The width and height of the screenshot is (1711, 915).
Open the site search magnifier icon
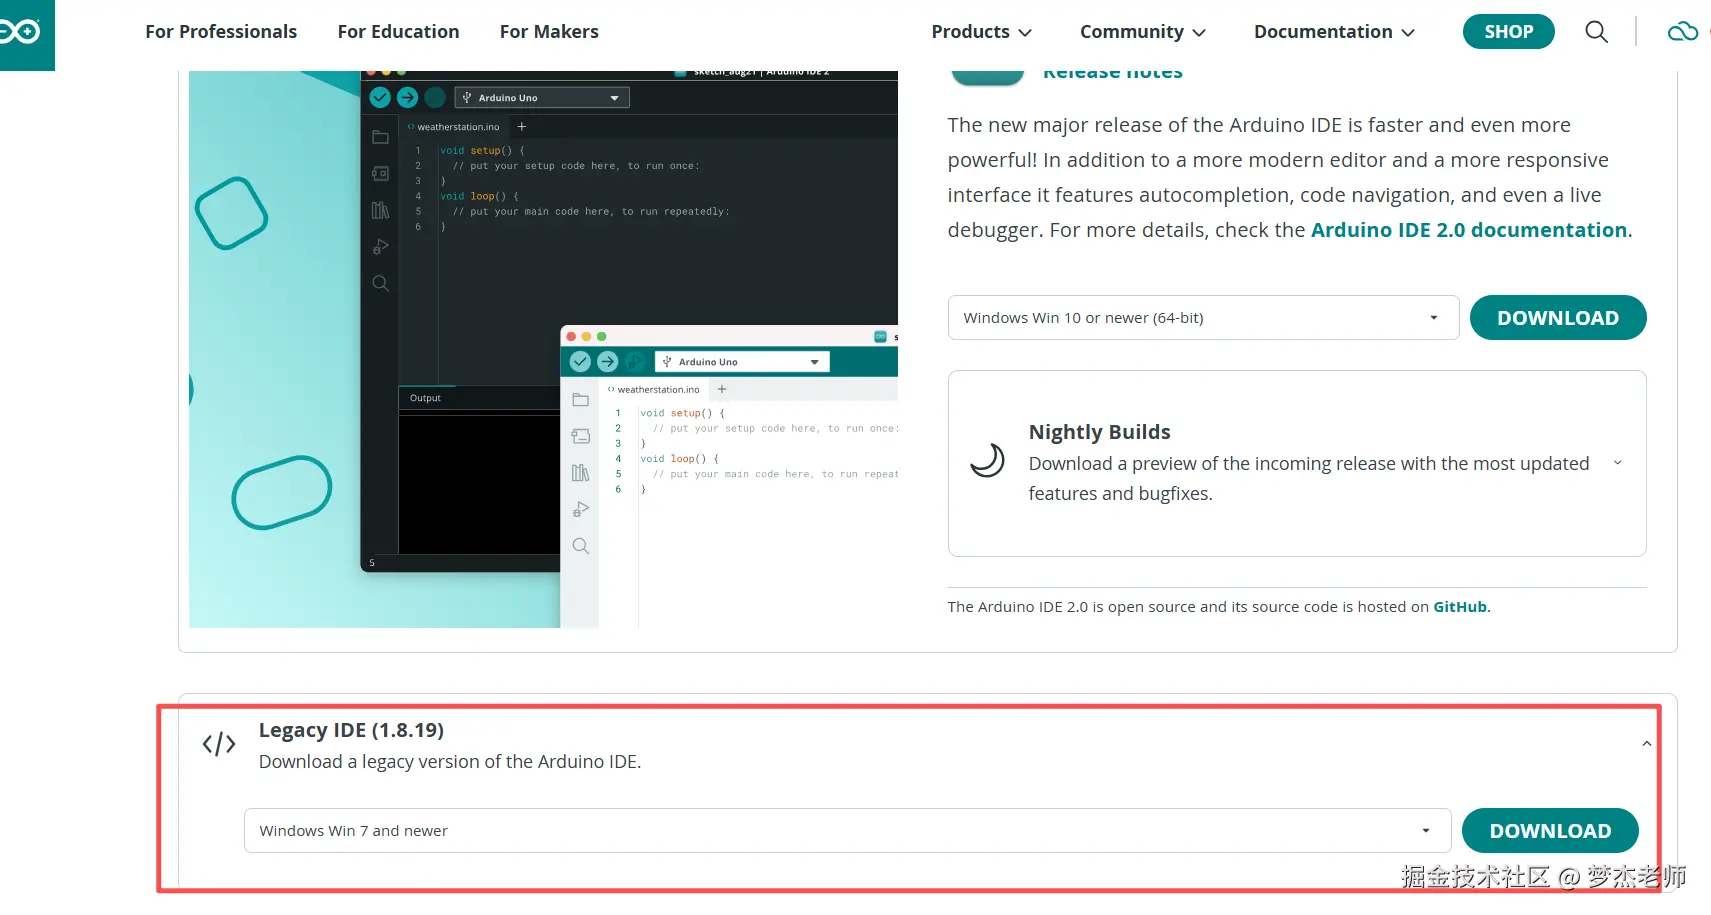(1597, 32)
